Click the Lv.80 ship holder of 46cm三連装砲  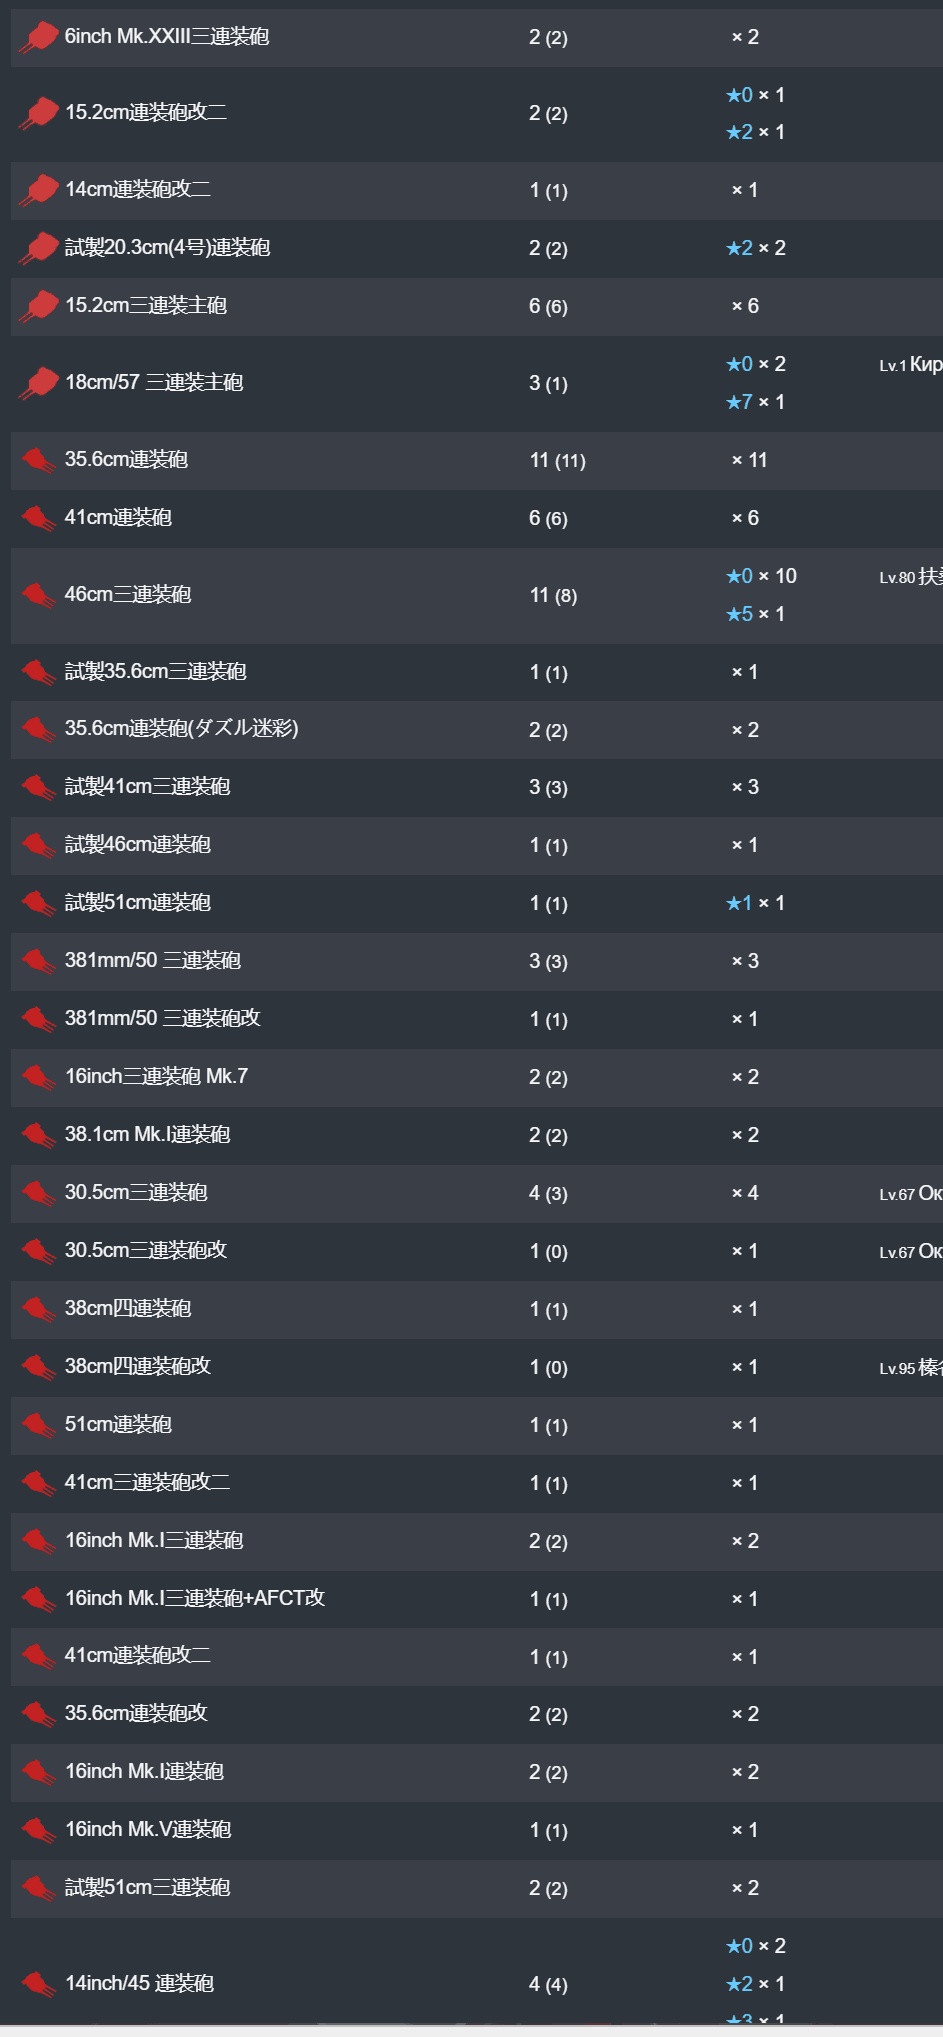(910, 577)
